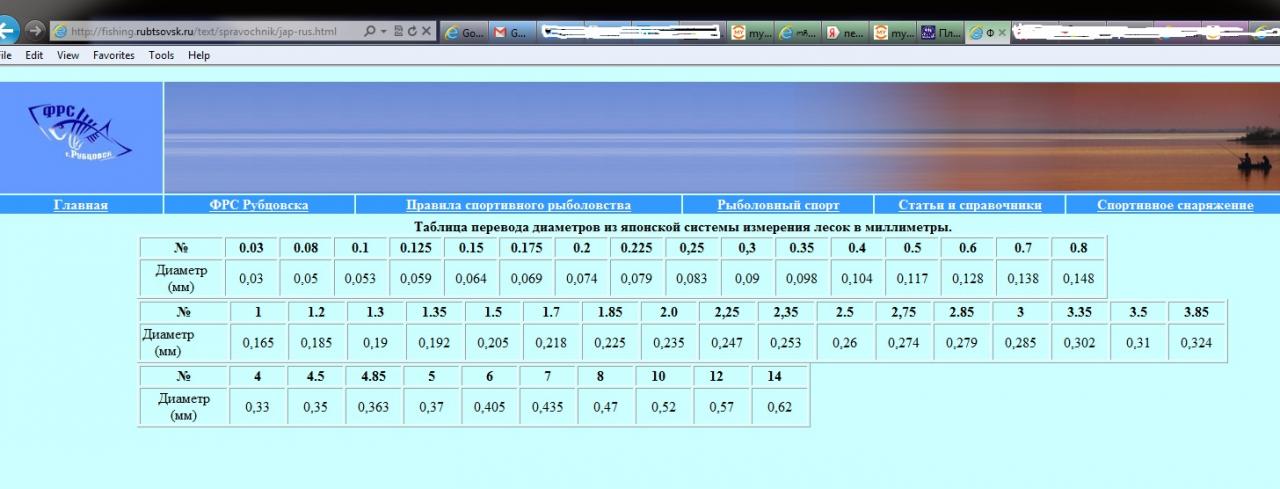Click the Статьи и справочники link
The image size is (1280, 489).
click(969, 205)
